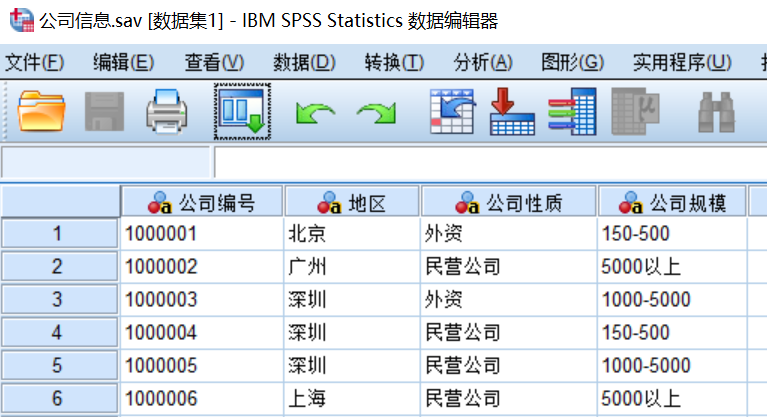Select the 公司编号 column header
Image resolution: width=767 pixels, height=417 pixels.
(x=202, y=202)
